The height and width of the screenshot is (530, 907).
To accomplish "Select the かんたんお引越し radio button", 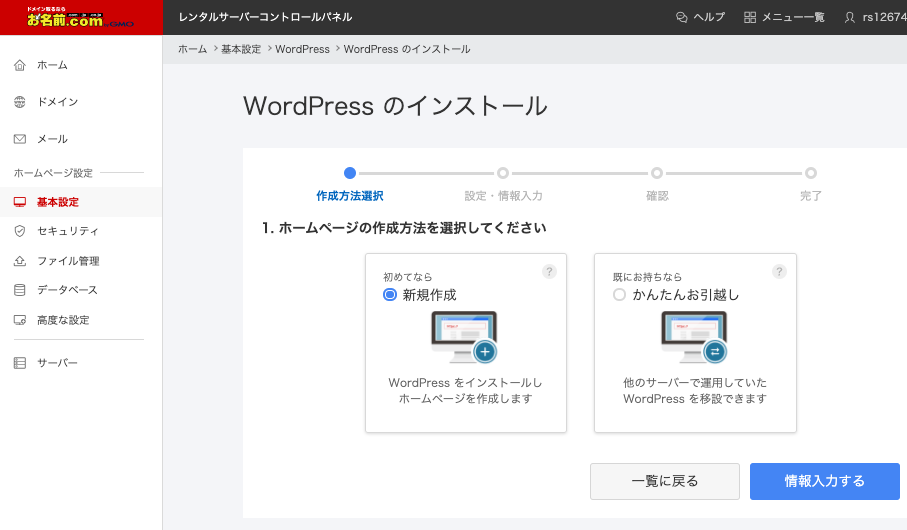I will click(x=619, y=295).
